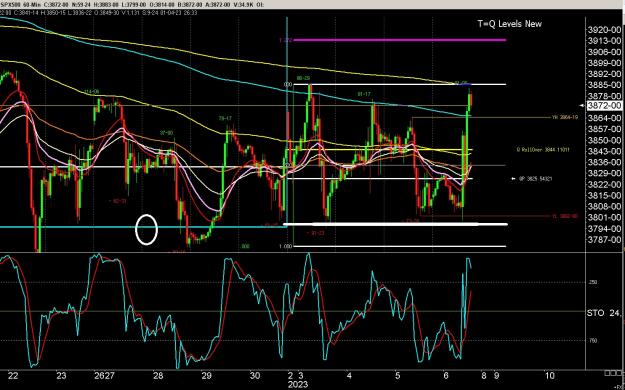The width and height of the screenshot is (625, 390).
Task: Select the thick white support line near 3797
Action: click(x=395, y=224)
